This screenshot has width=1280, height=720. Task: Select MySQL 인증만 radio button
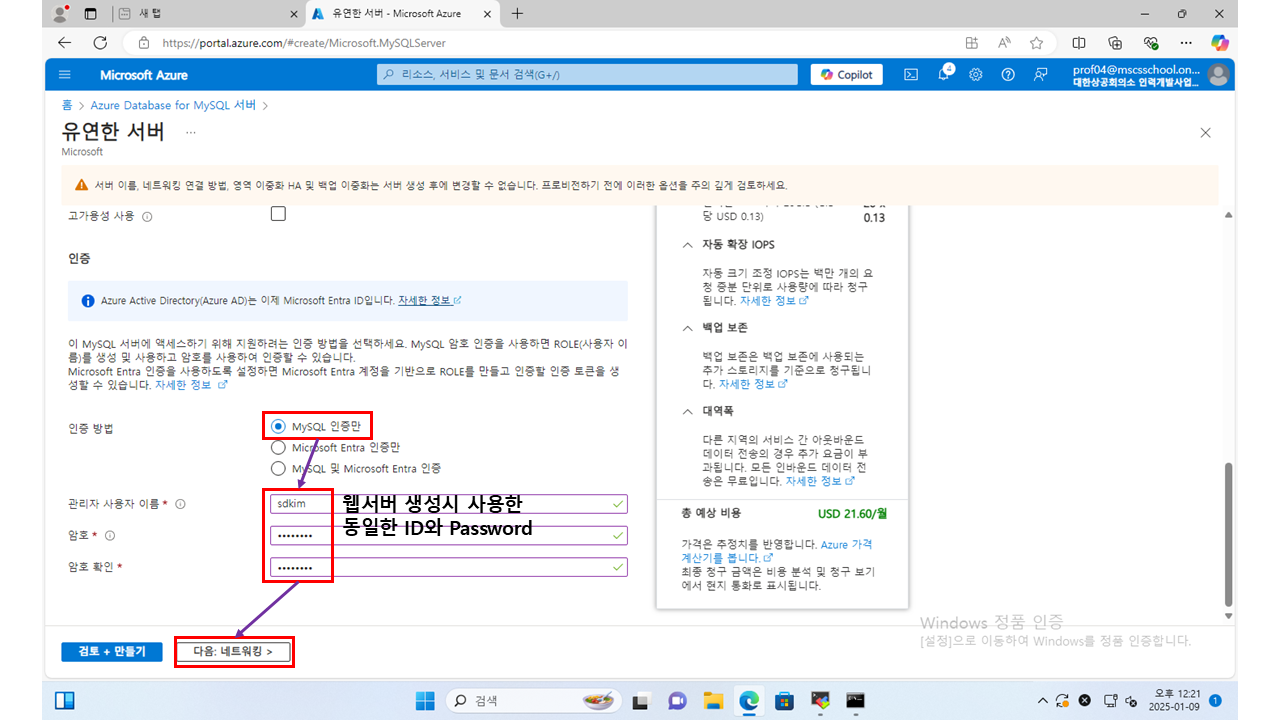tap(278, 426)
